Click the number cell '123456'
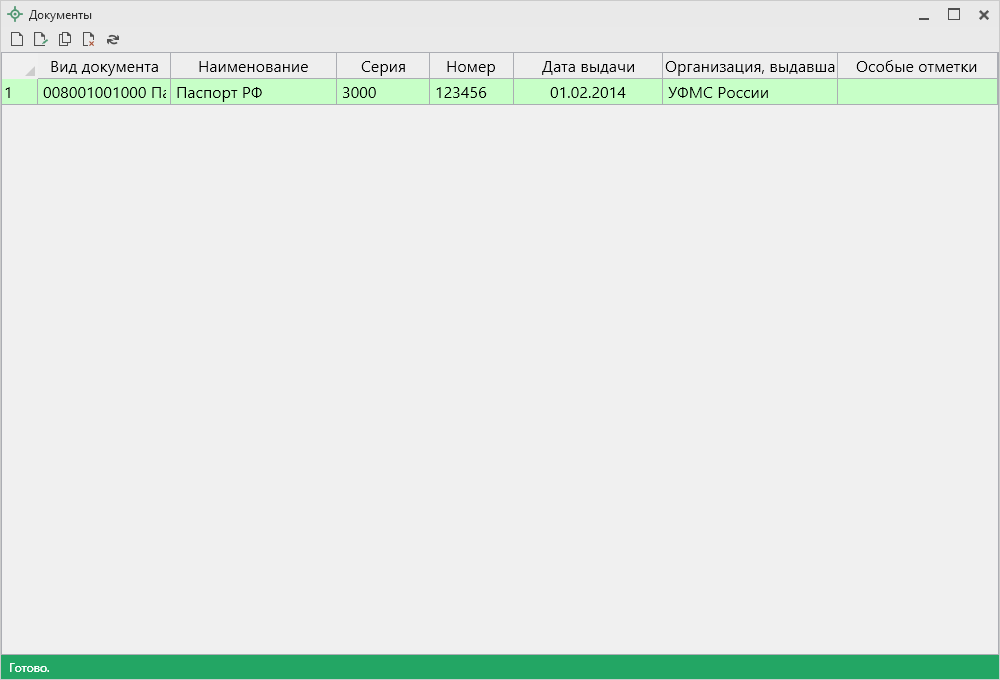This screenshot has width=1000, height=680. point(471,93)
